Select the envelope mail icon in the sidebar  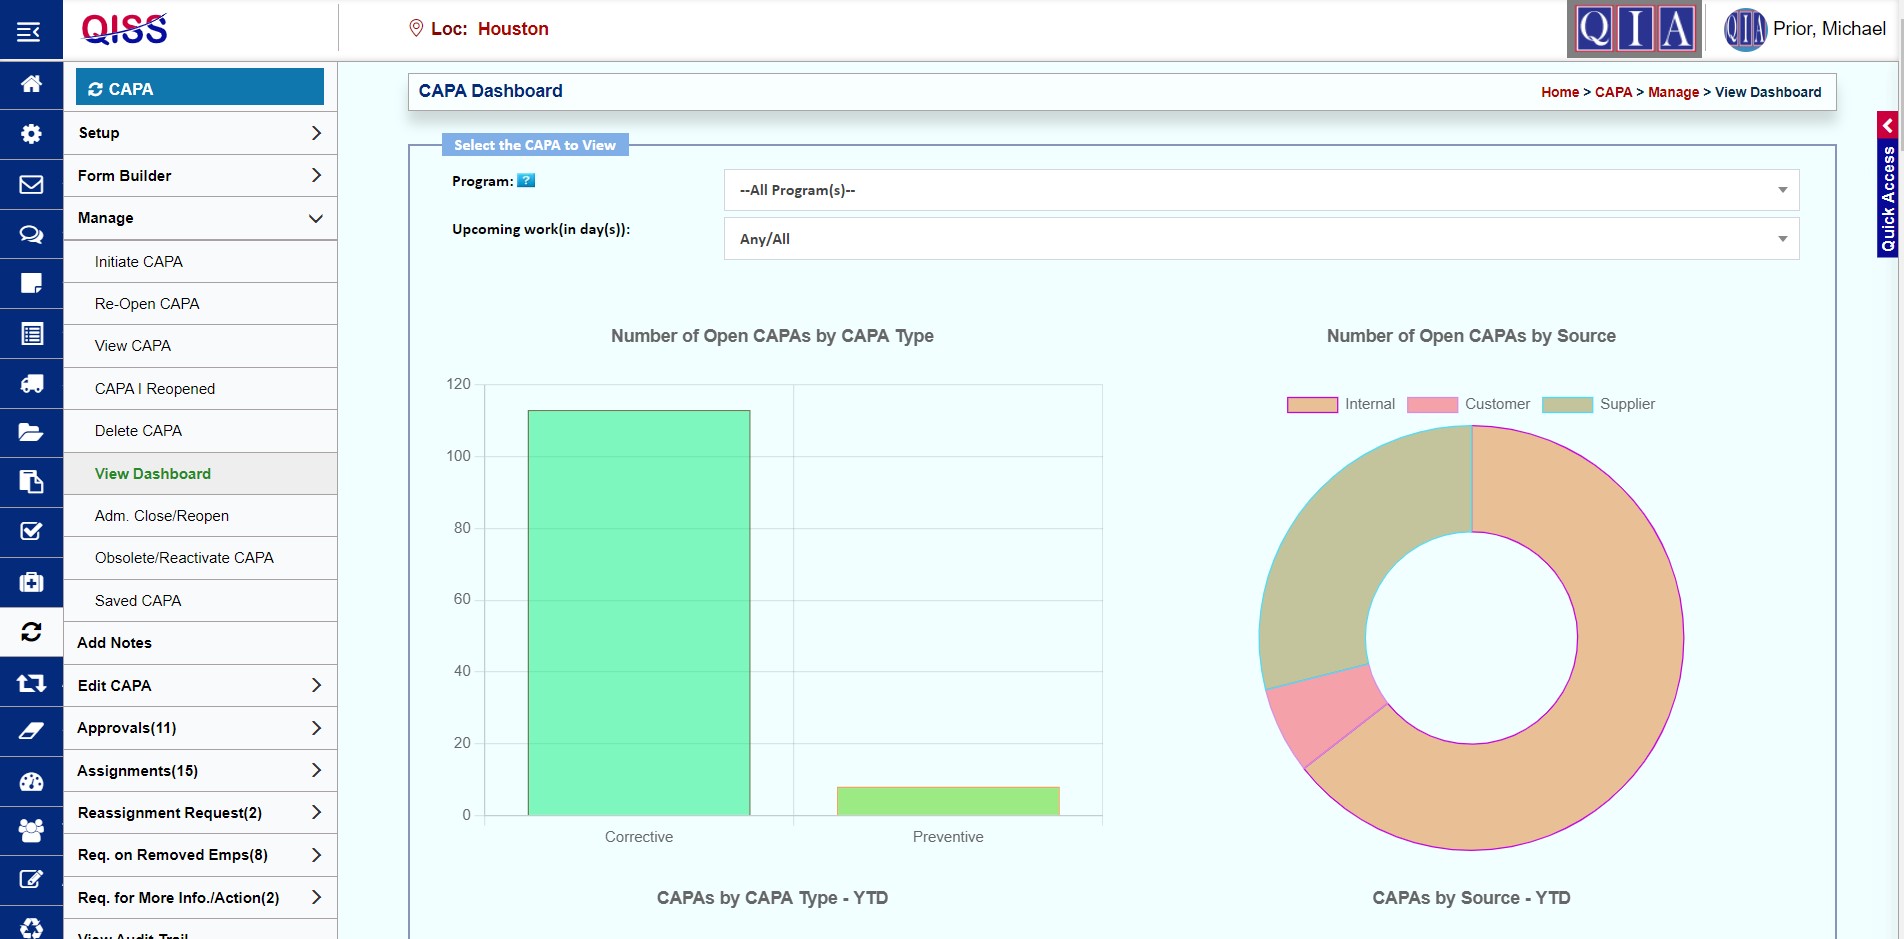pos(30,183)
